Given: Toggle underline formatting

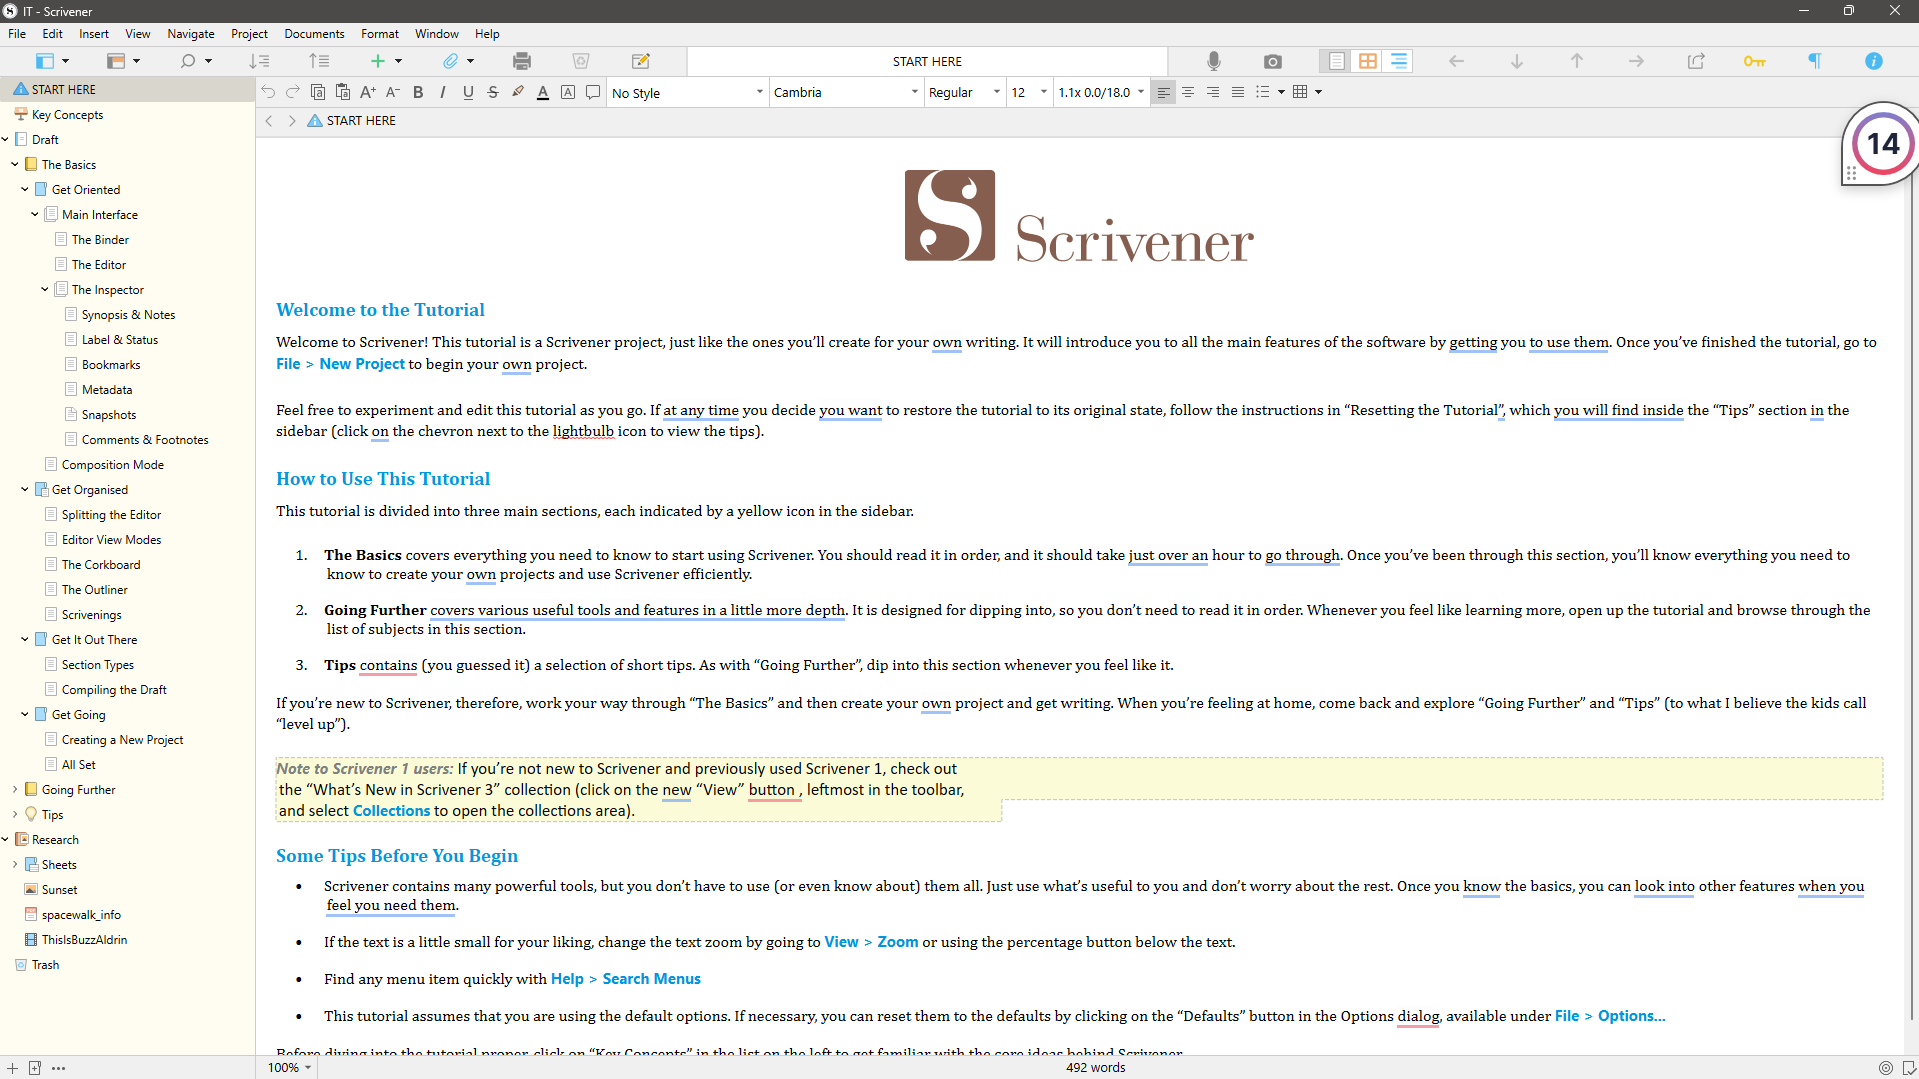Looking at the screenshot, I should pos(468,92).
